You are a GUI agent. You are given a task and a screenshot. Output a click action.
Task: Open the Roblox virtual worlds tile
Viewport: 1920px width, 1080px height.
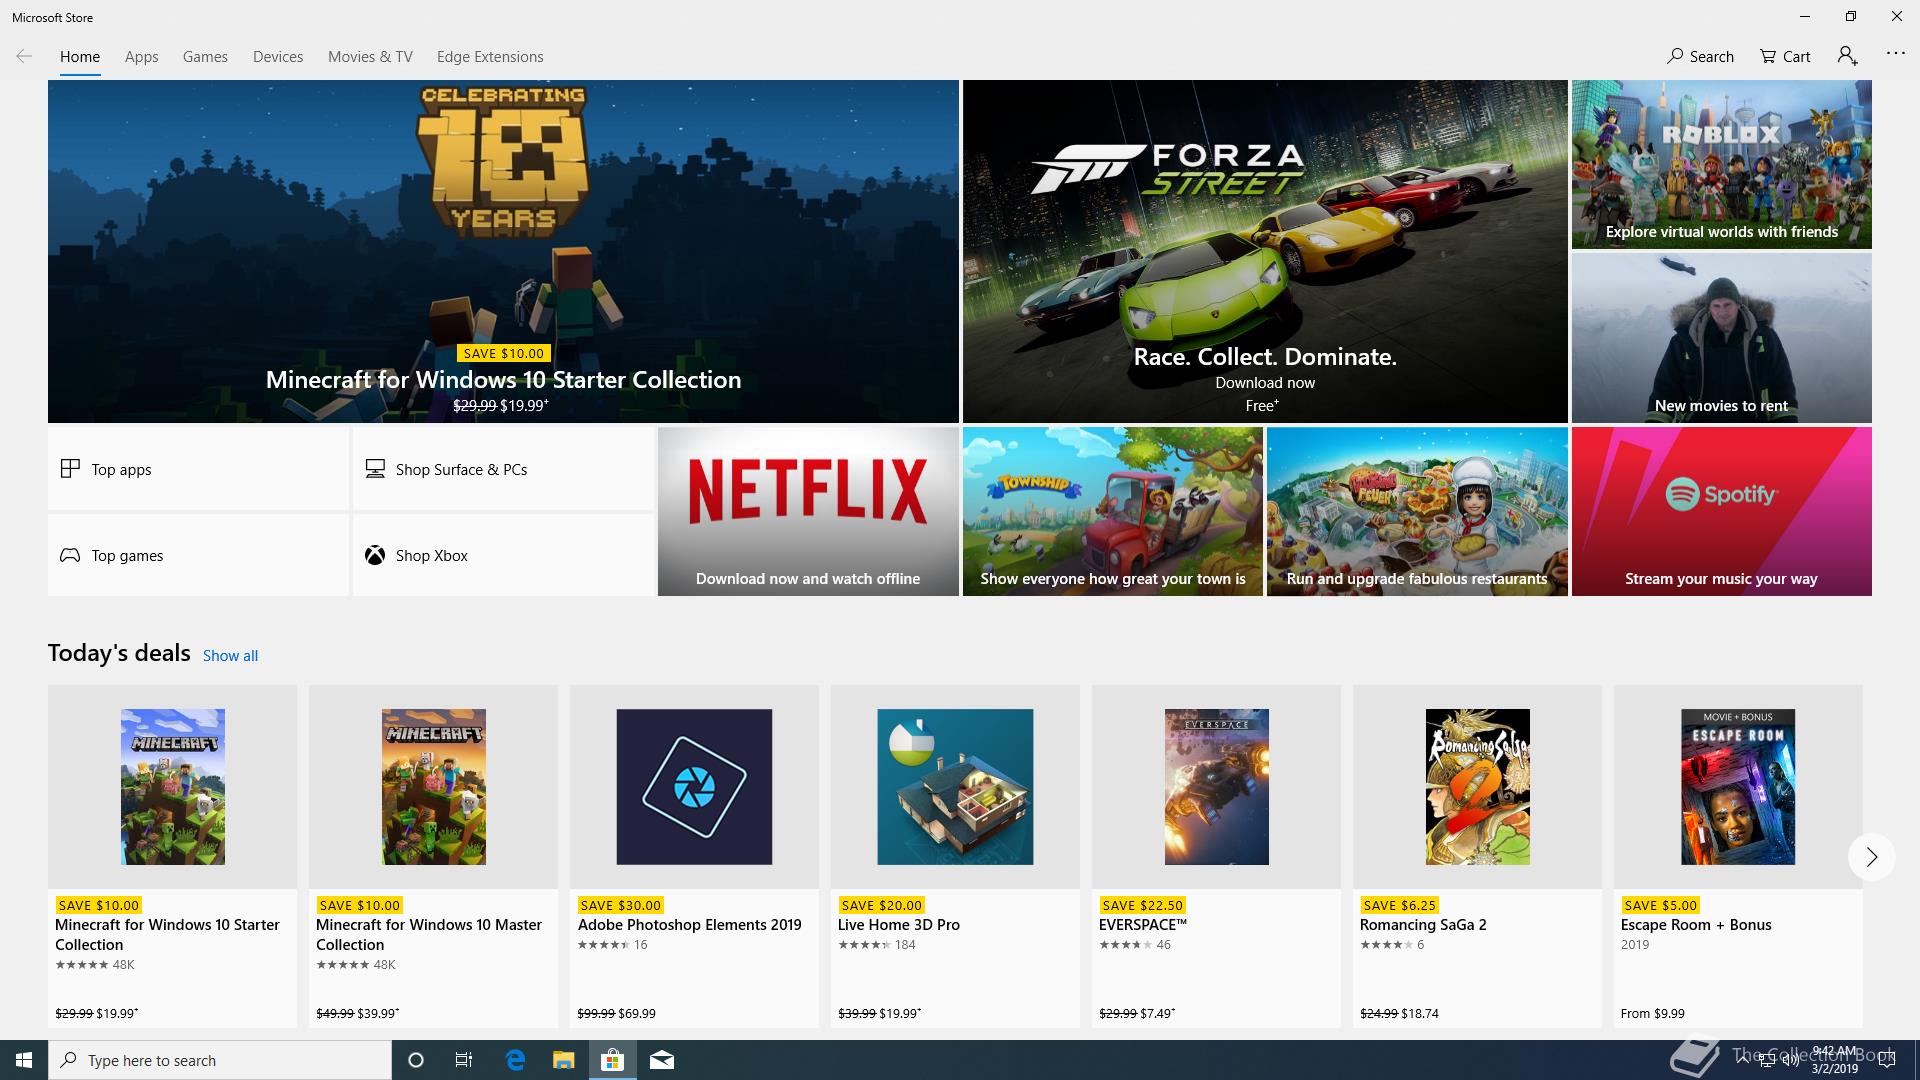coord(1721,164)
